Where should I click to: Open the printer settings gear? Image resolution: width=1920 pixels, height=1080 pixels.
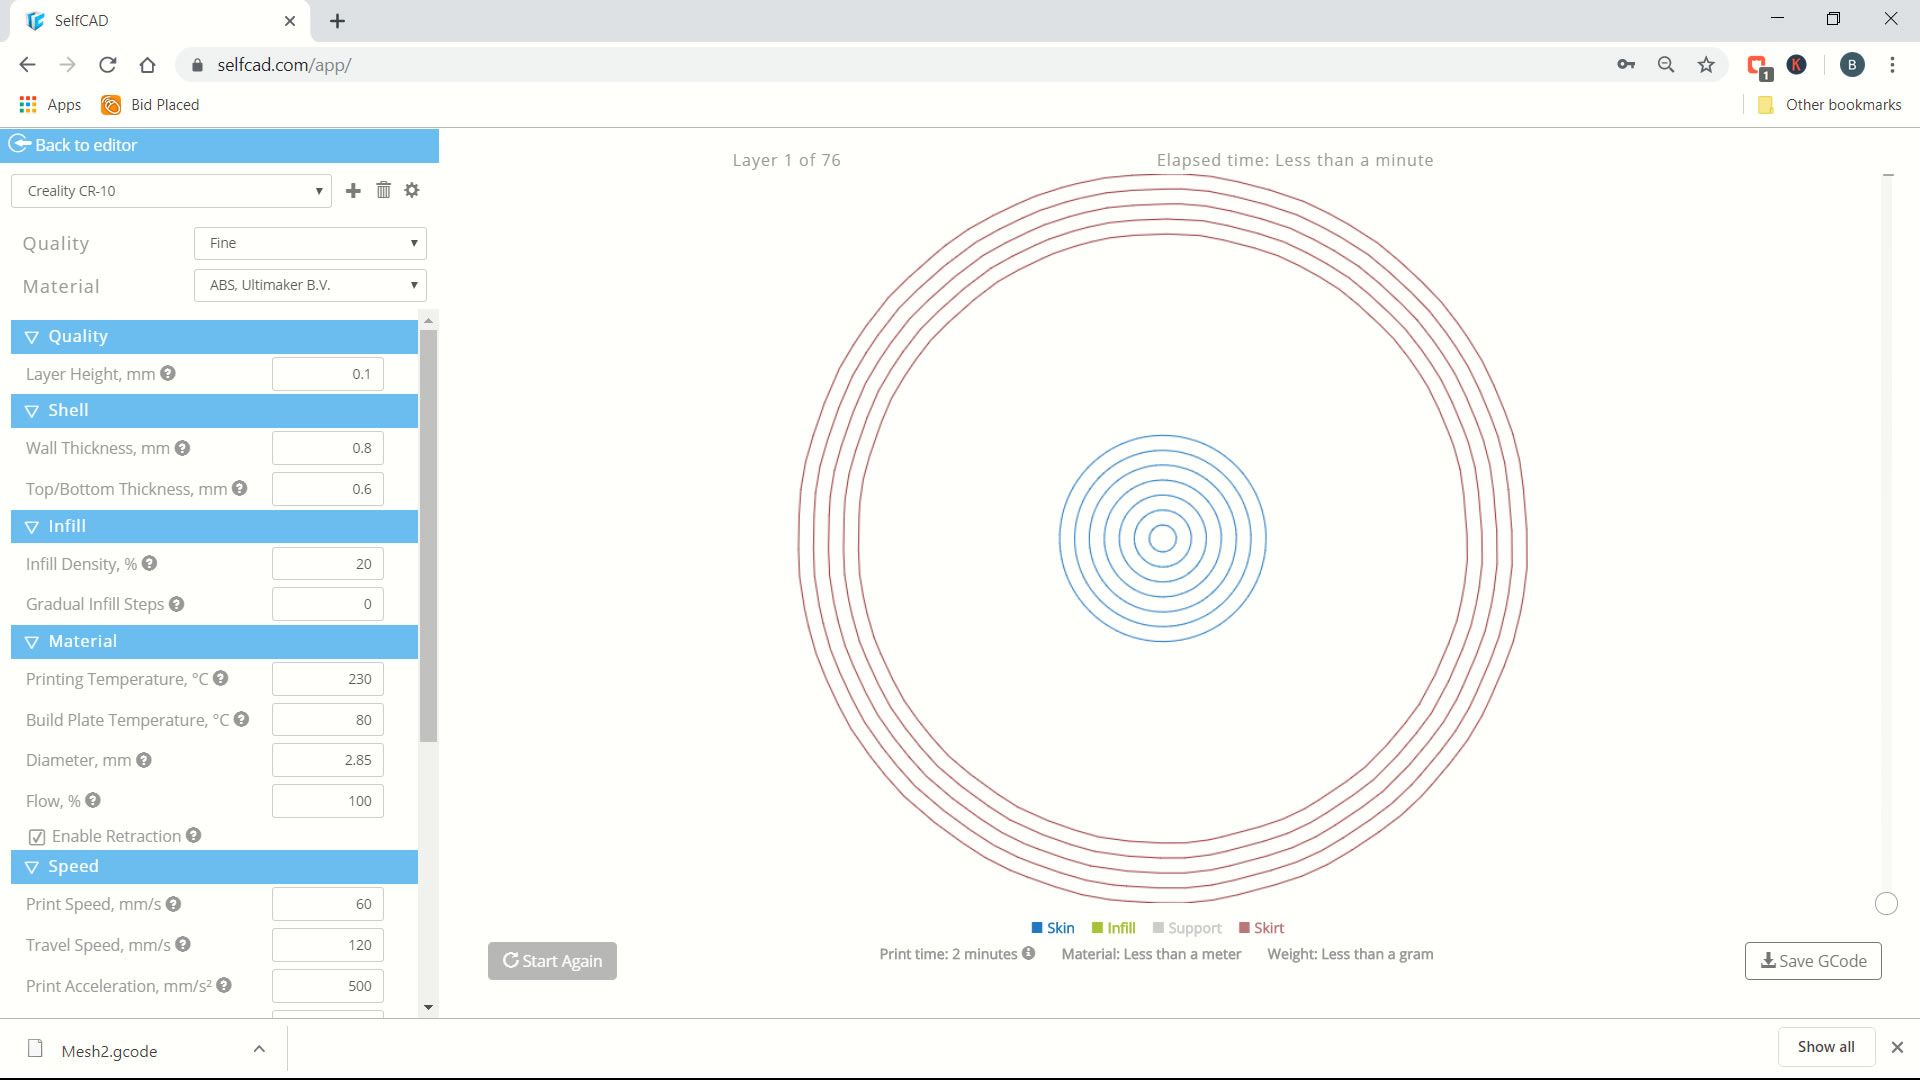(412, 190)
